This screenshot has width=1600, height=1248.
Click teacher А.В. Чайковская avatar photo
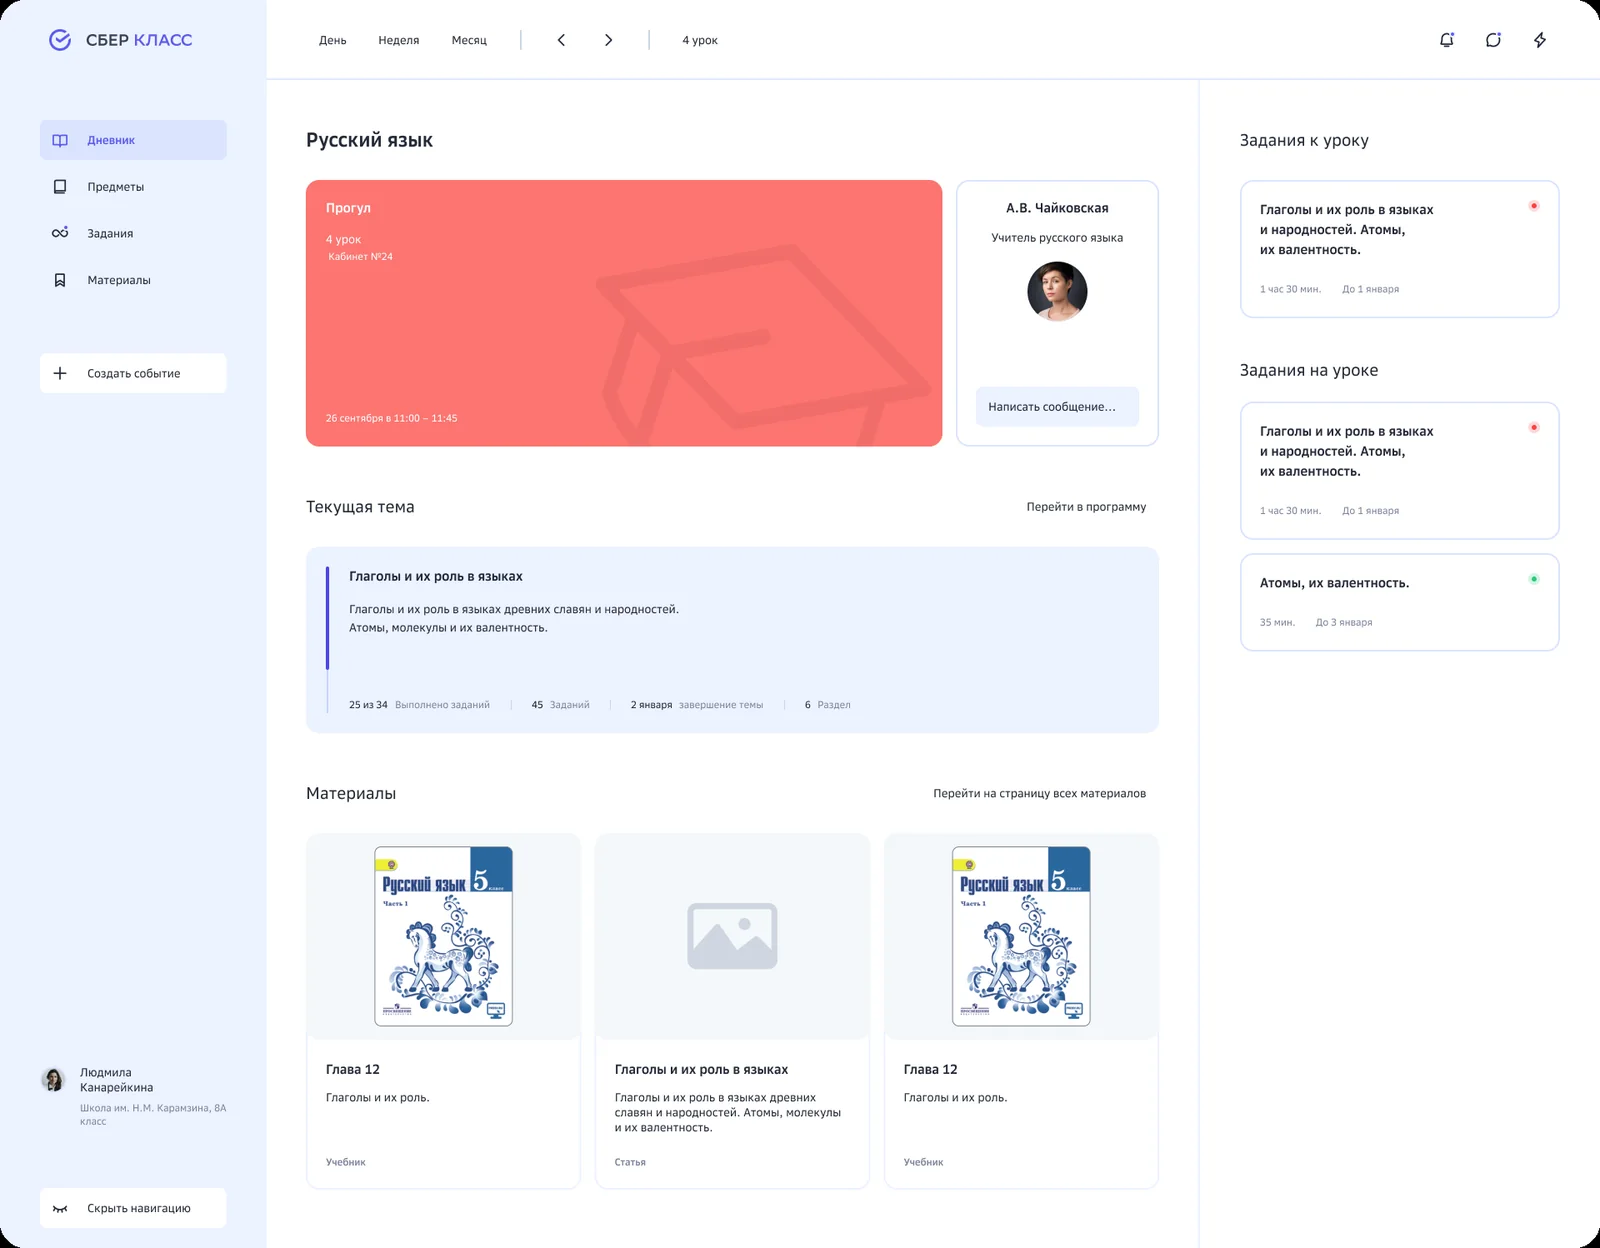[1057, 291]
